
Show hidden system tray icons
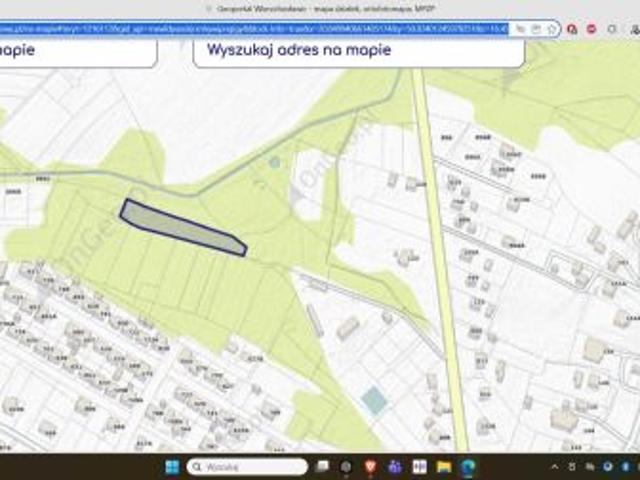click(x=555, y=467)
